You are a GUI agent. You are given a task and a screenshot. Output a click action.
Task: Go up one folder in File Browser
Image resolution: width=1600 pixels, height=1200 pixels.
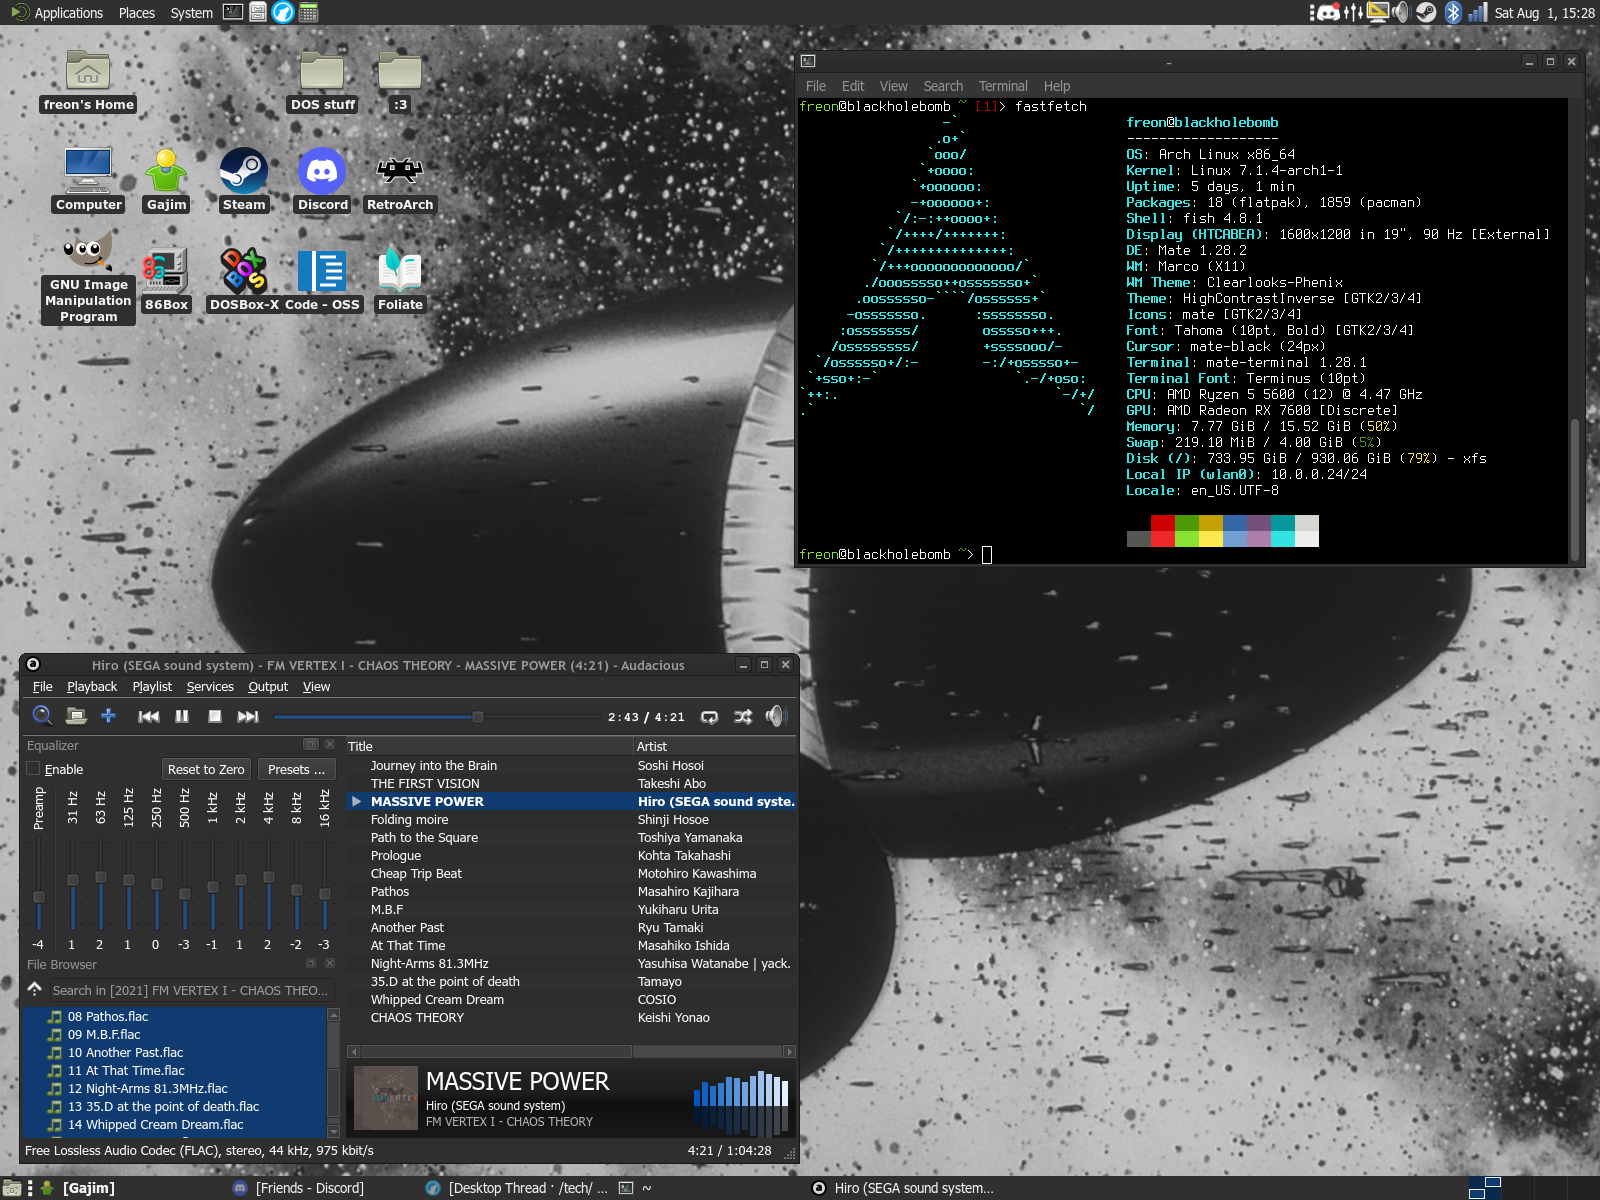point(35,989)
